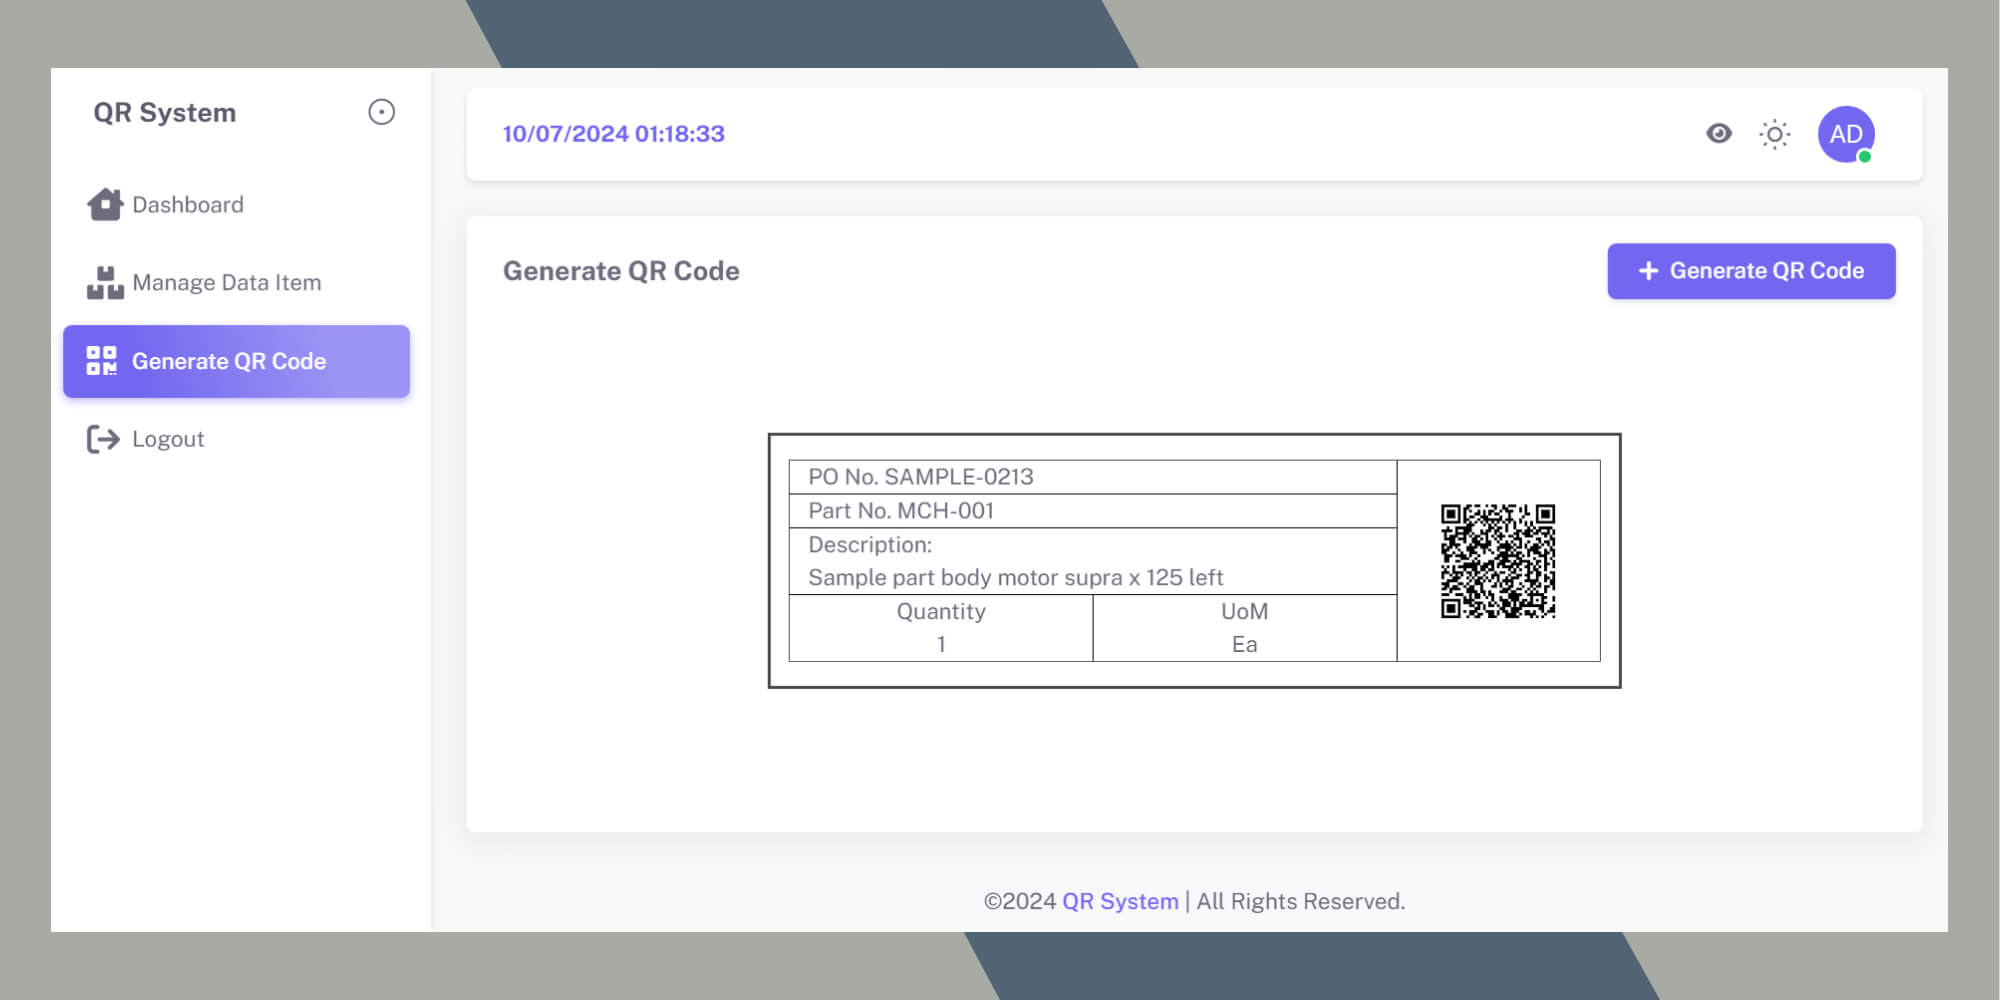Select Logout in the sidebar
Screen dimensions: 2000x1000
click(x=236, y=439)
